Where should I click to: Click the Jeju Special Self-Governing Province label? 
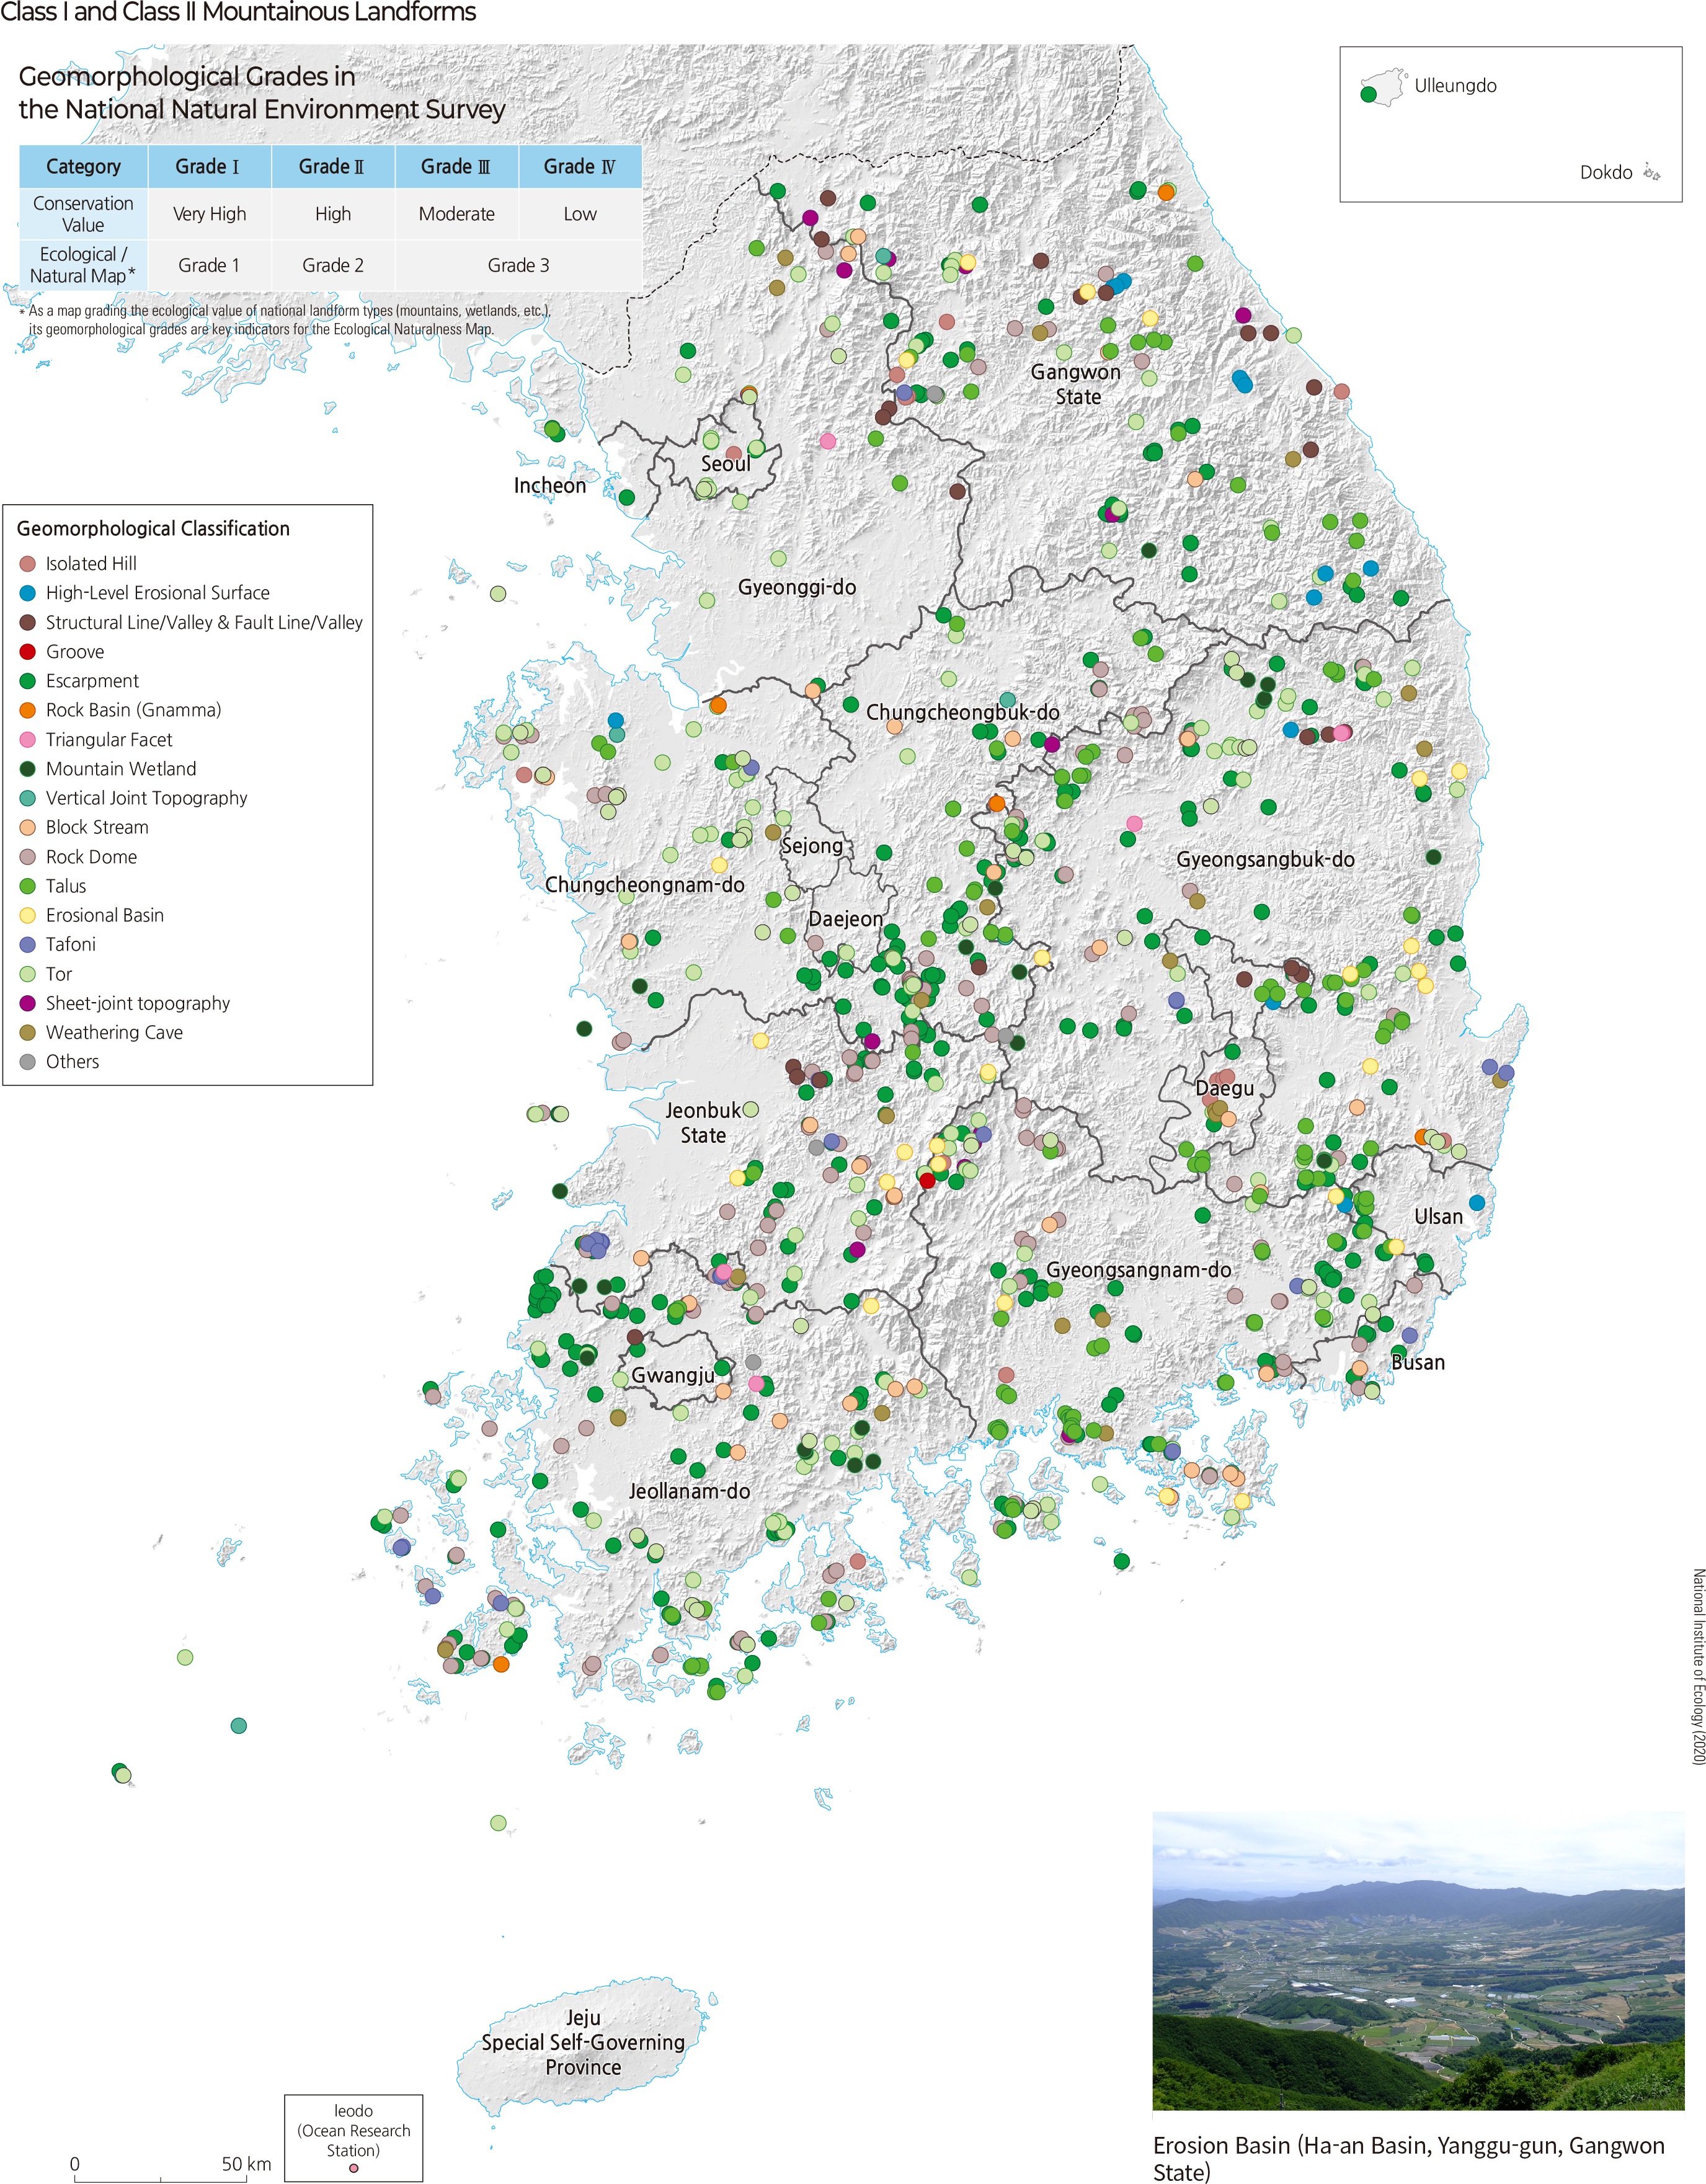tap(583, 2042)
